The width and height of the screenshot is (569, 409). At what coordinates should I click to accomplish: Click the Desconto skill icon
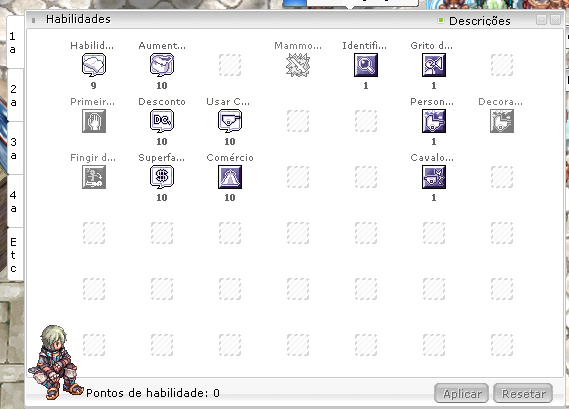(x=162, y=121)
